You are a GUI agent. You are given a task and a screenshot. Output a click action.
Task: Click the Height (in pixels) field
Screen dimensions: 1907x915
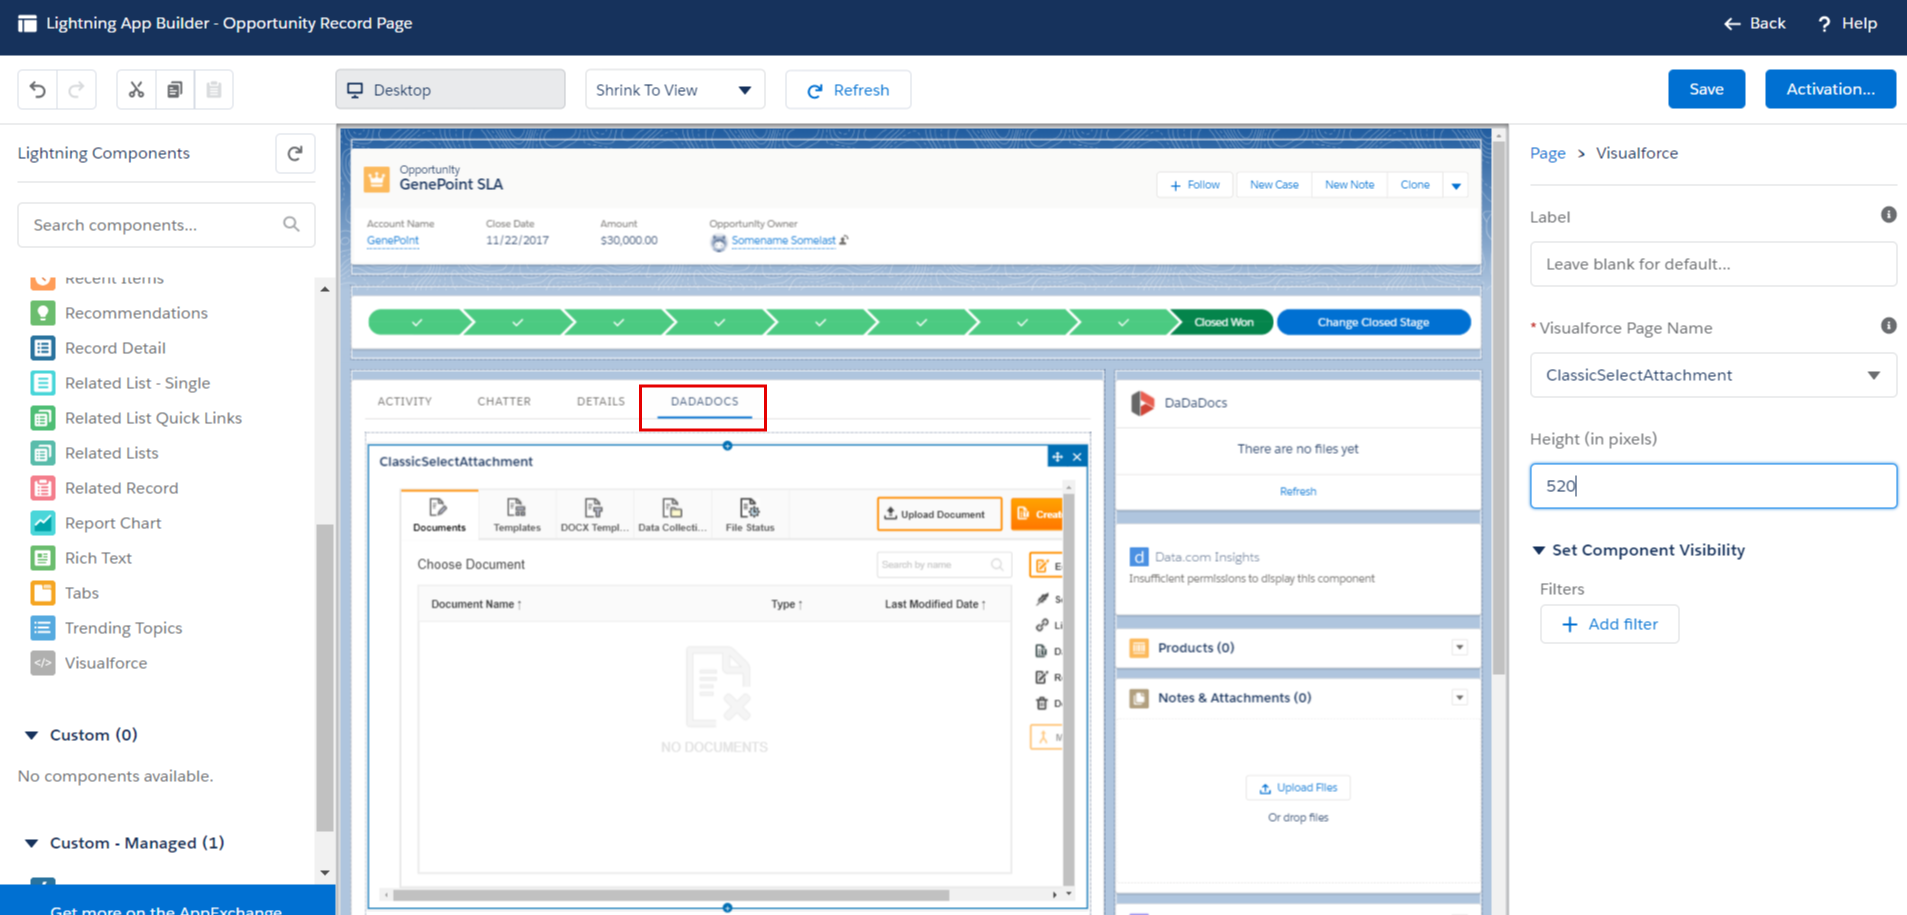(x=1713, y=486)
